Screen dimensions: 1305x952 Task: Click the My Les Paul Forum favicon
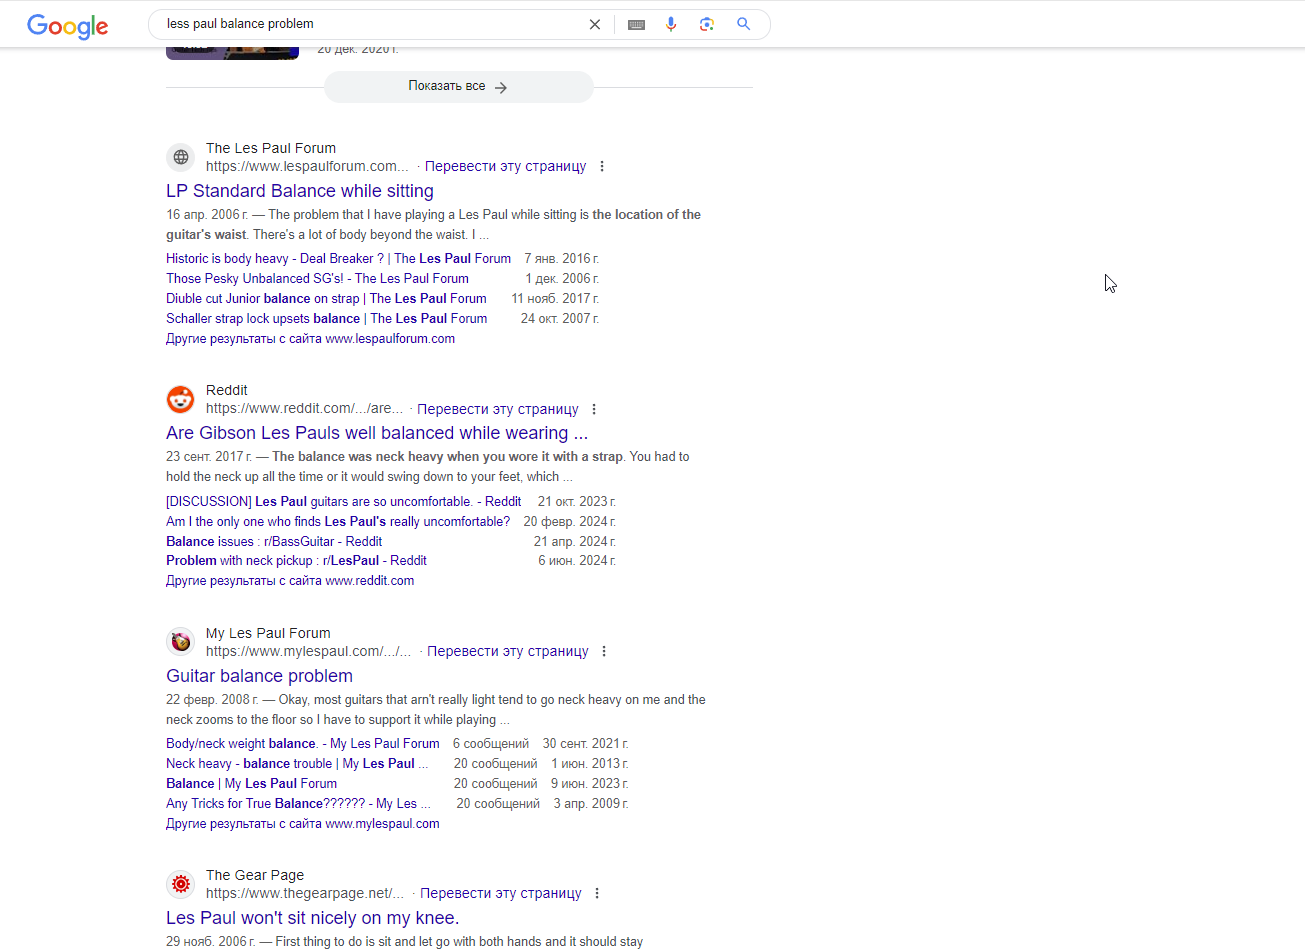point(181,642)
